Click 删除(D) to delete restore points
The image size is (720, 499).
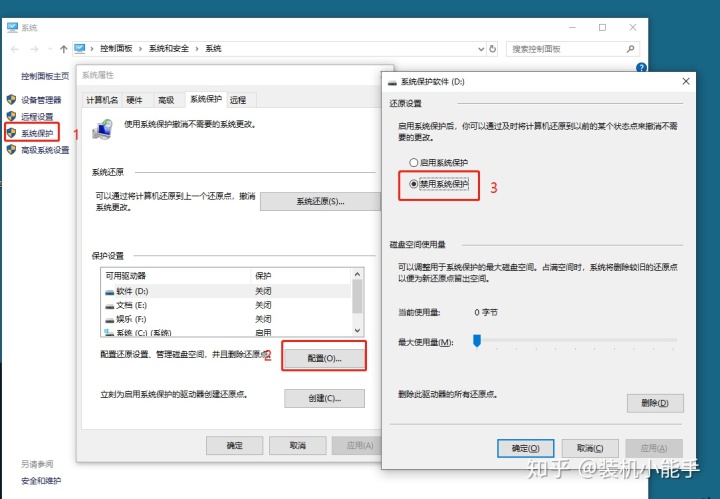tap(655, 403)
